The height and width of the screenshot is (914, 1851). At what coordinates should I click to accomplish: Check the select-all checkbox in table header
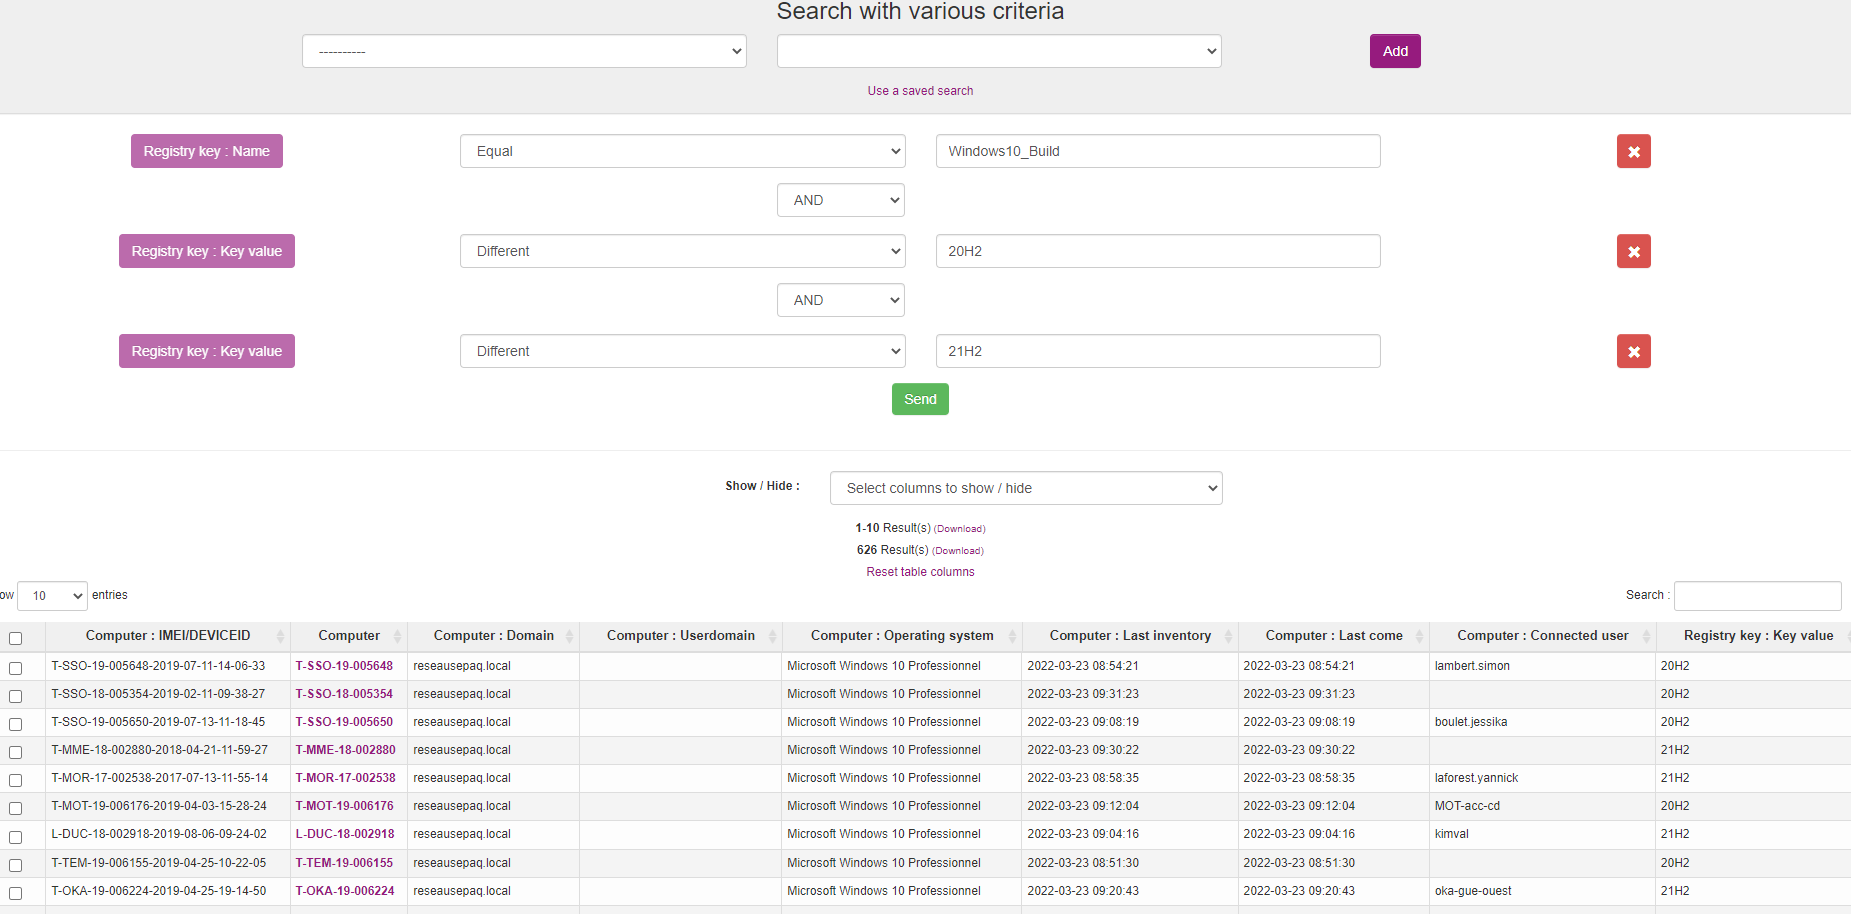15,638
